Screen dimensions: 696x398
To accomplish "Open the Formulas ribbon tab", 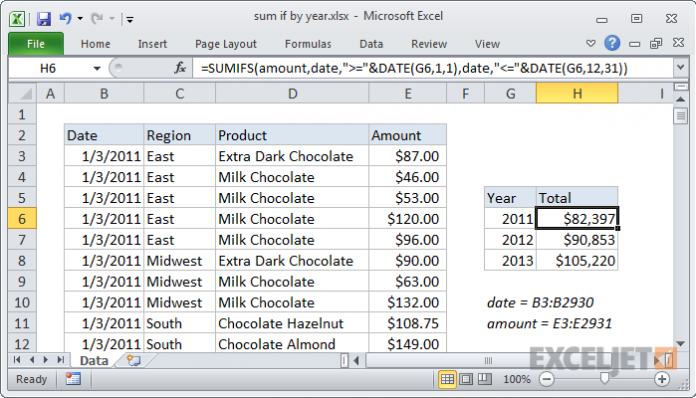I will pos(308,44).
